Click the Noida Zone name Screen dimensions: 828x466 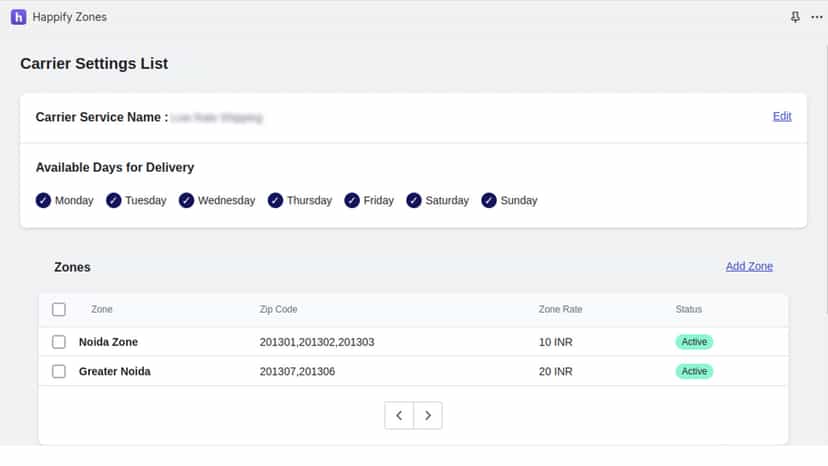pos(108,342)
